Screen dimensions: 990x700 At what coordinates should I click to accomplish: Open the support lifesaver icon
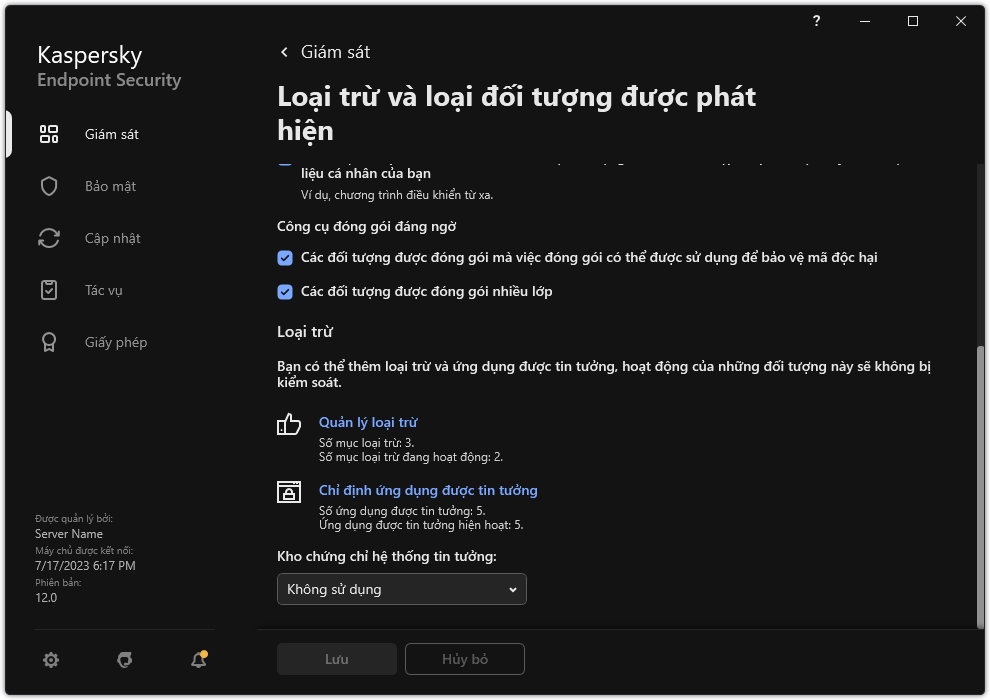(x=124, y=660)
